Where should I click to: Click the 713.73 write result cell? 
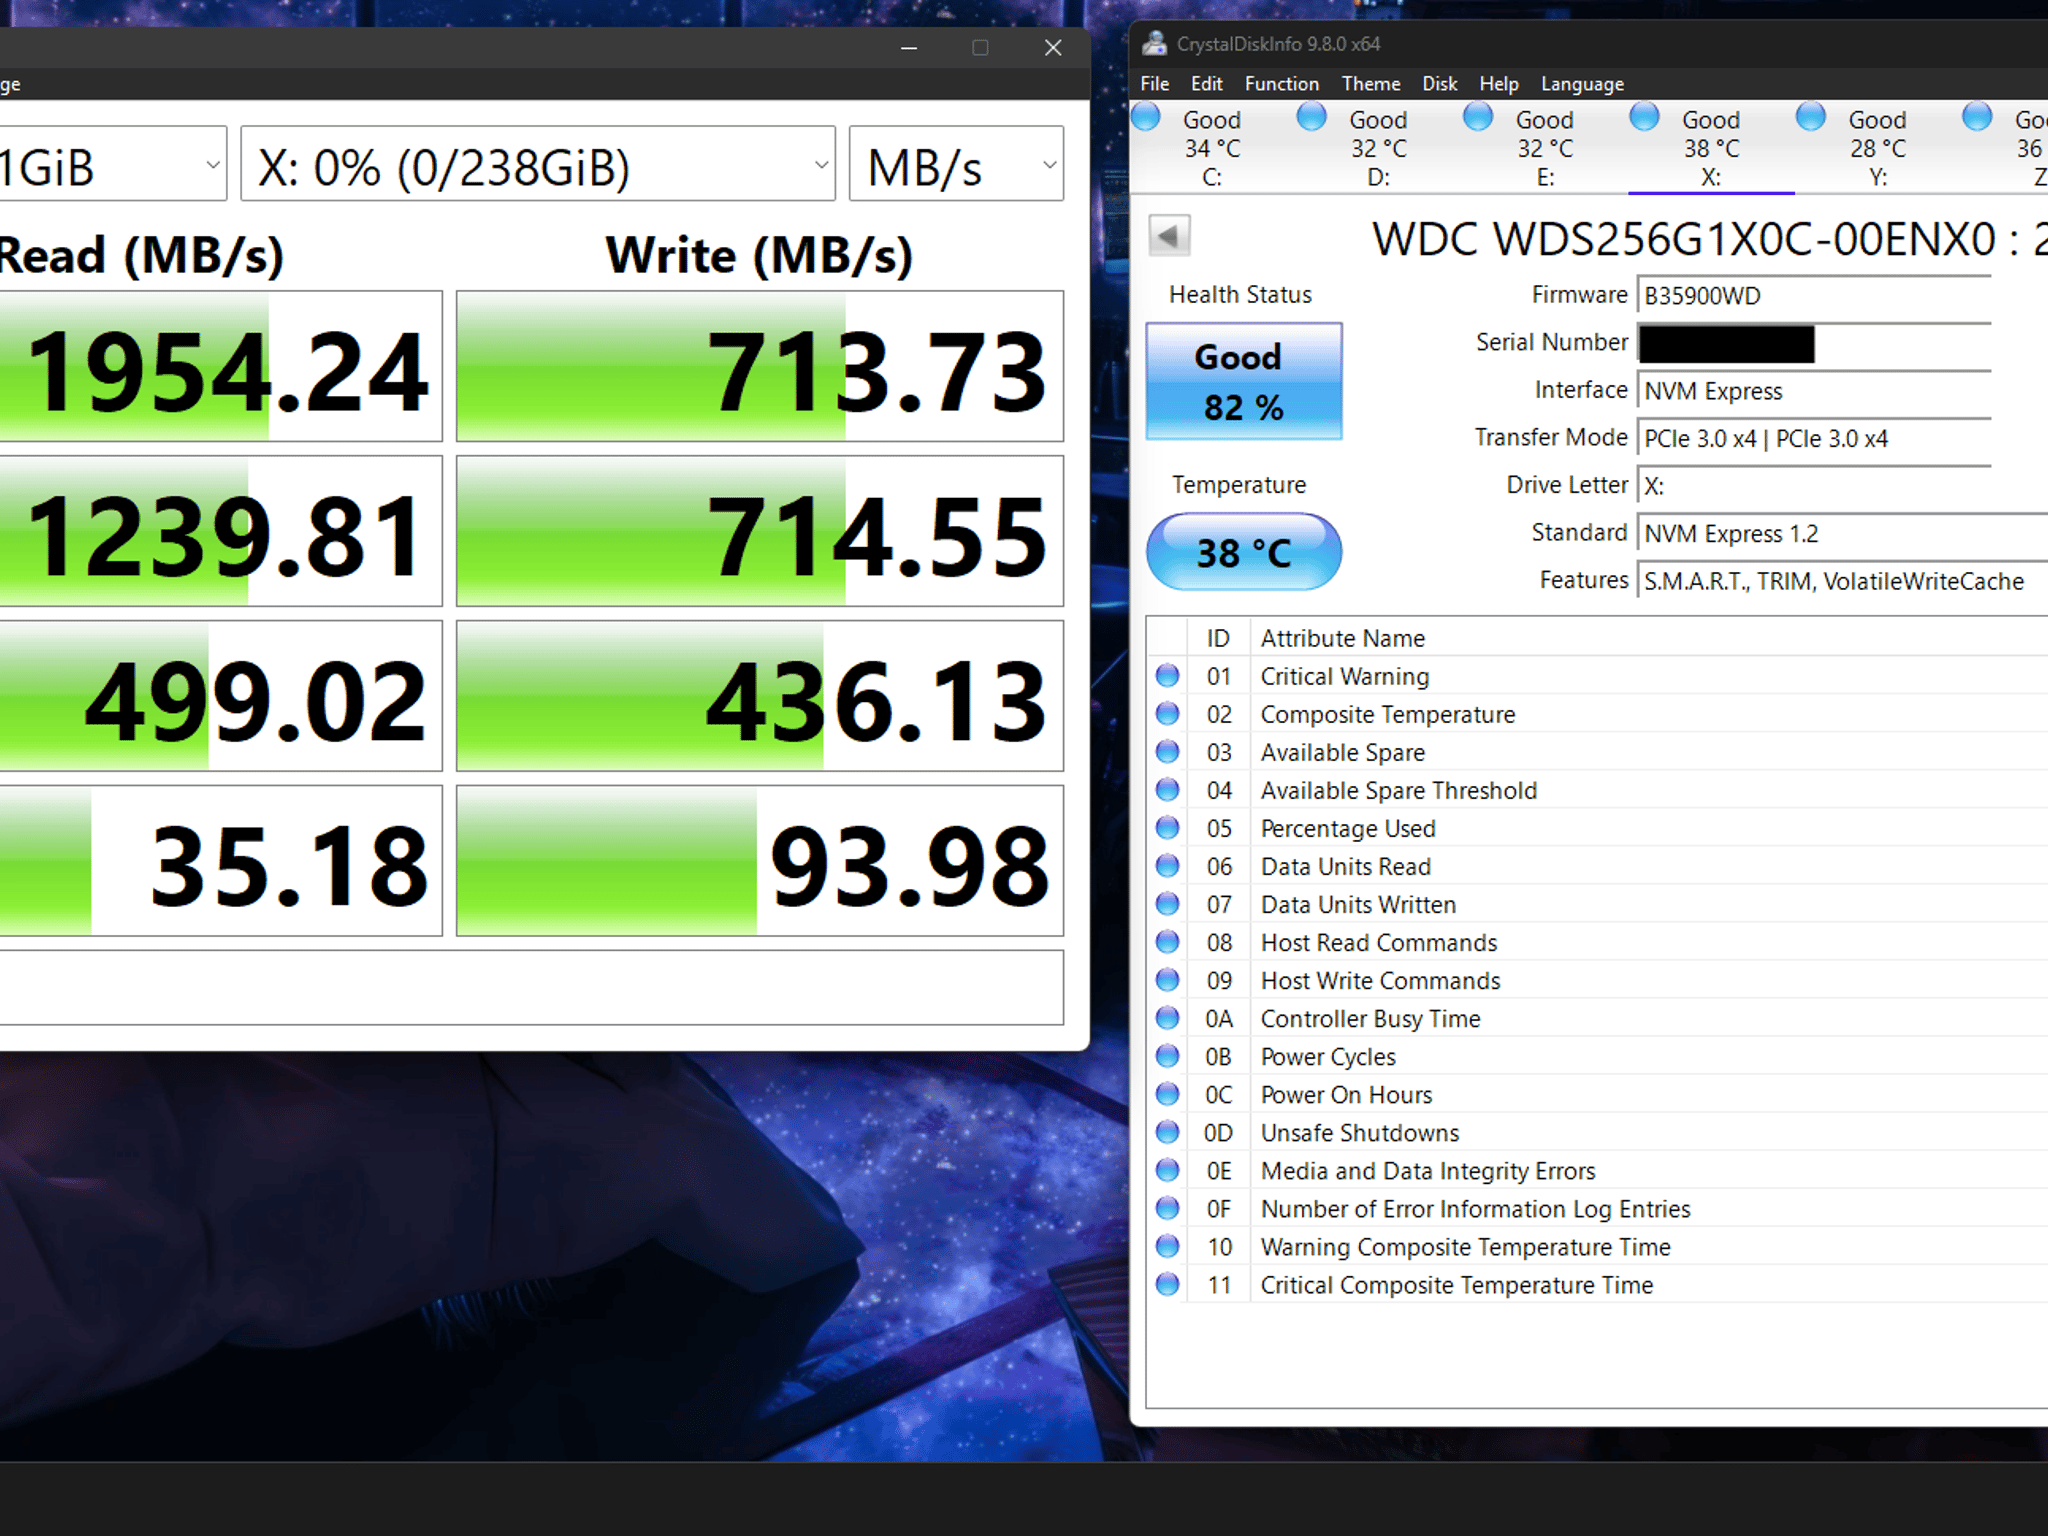click(x=760, y=366)
